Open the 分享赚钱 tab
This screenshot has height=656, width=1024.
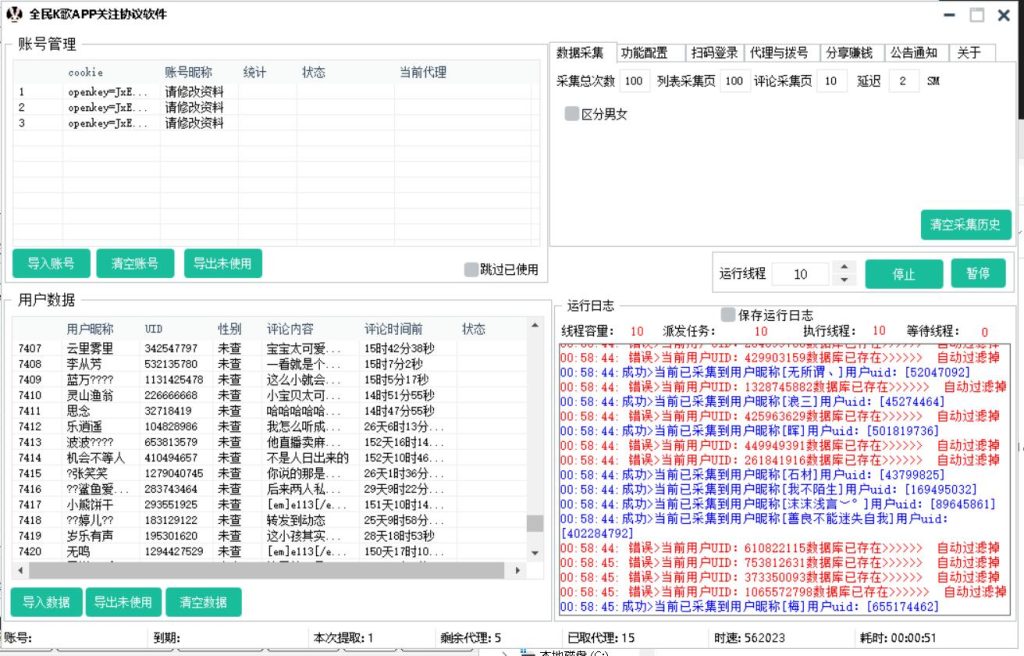coord(852,52)
